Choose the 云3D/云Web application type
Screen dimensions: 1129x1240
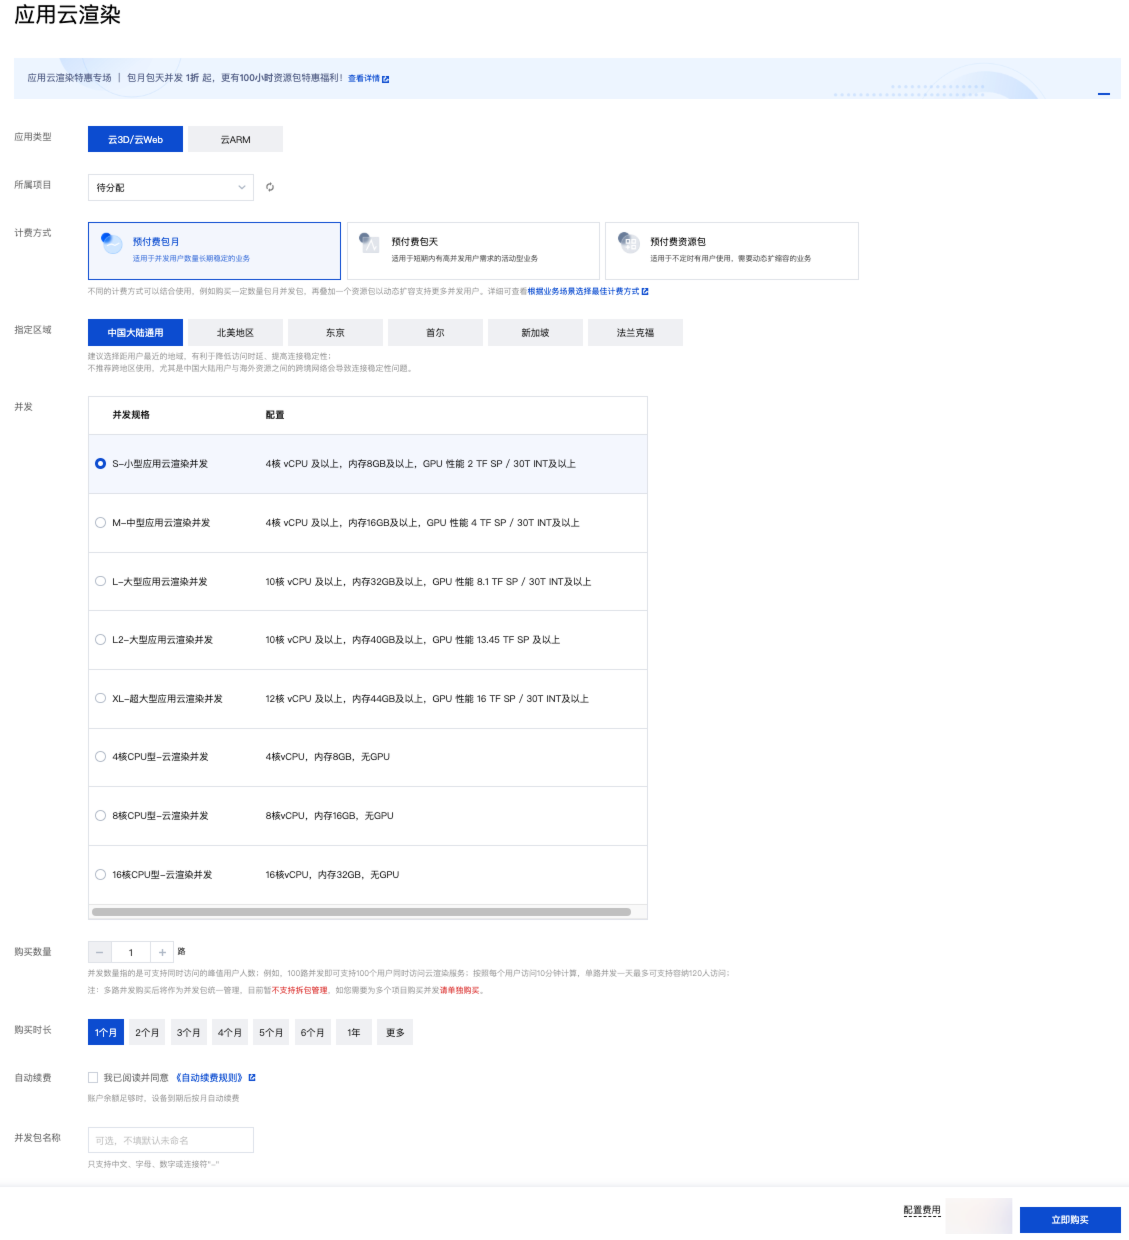(135, 139)
